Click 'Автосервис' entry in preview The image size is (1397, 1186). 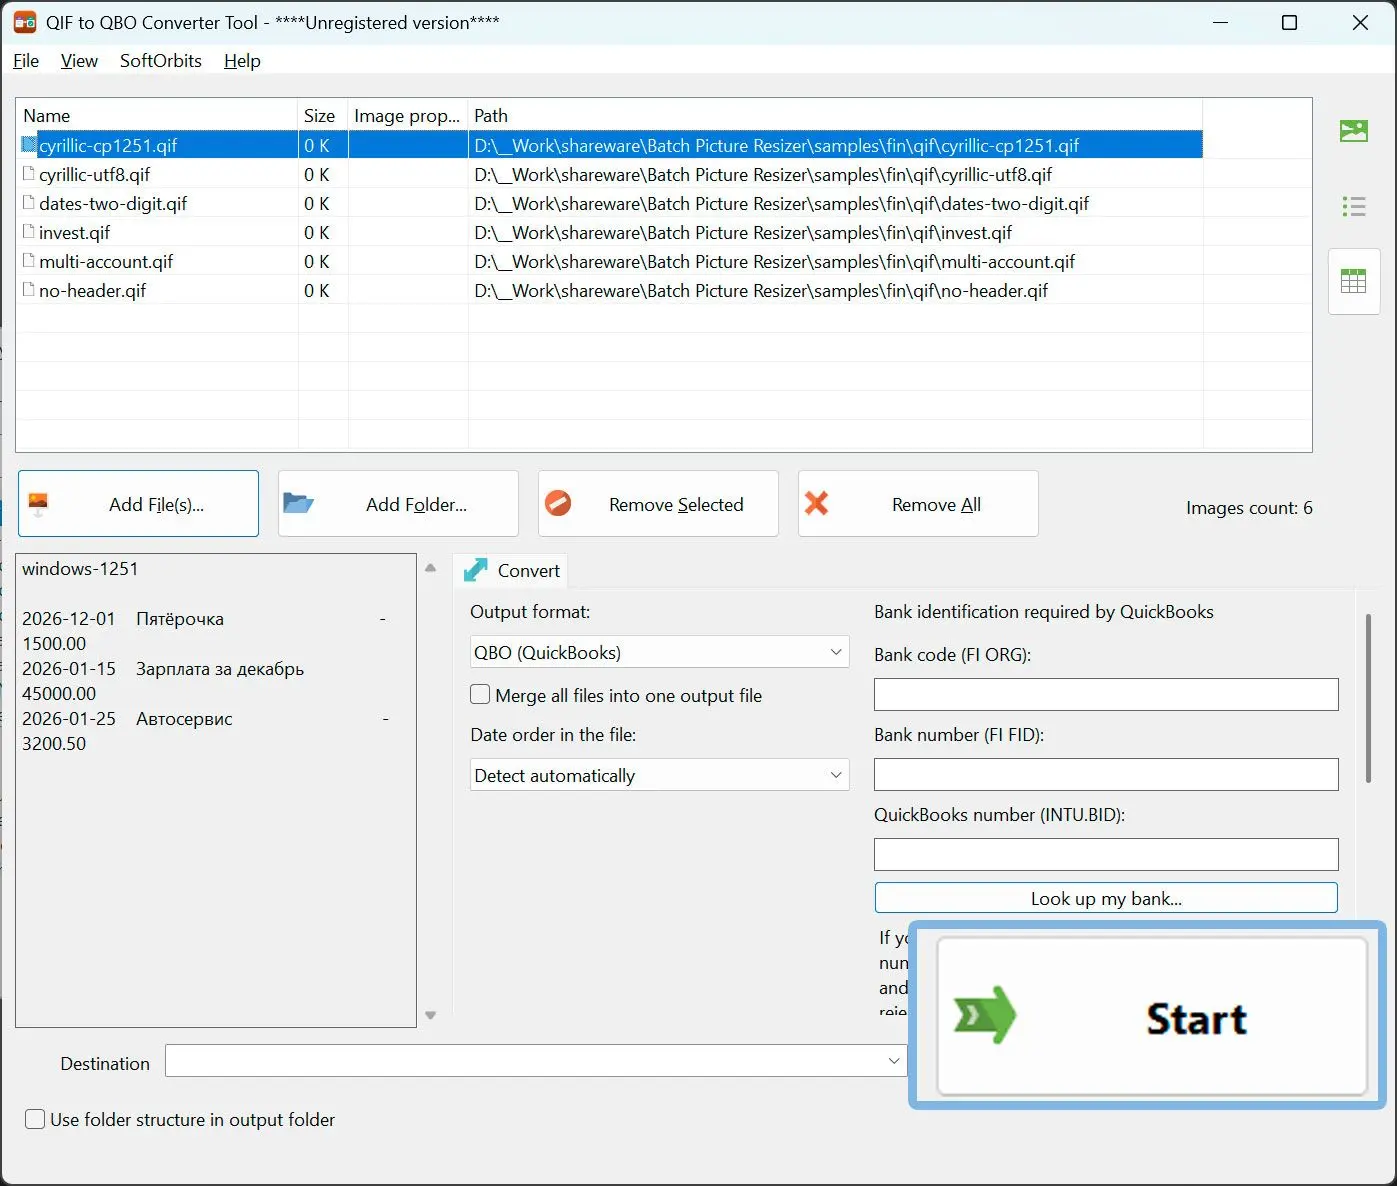[184, 719]
